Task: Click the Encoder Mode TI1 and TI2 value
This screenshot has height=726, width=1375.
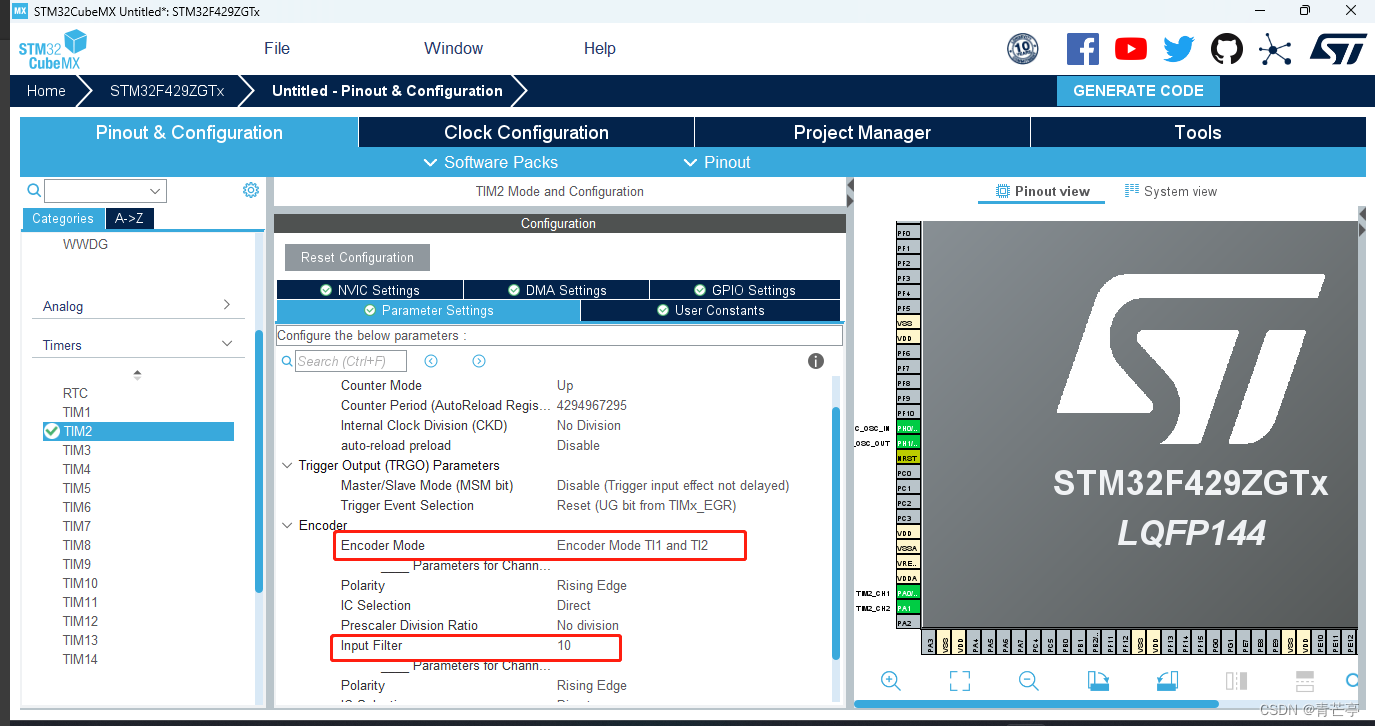Action: pos(632,546)
